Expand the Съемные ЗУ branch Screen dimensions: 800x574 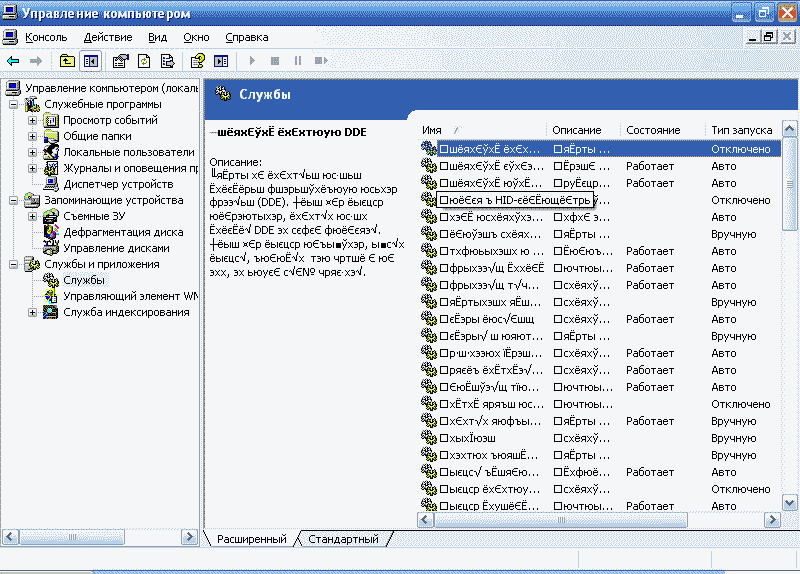pos(33,216)
